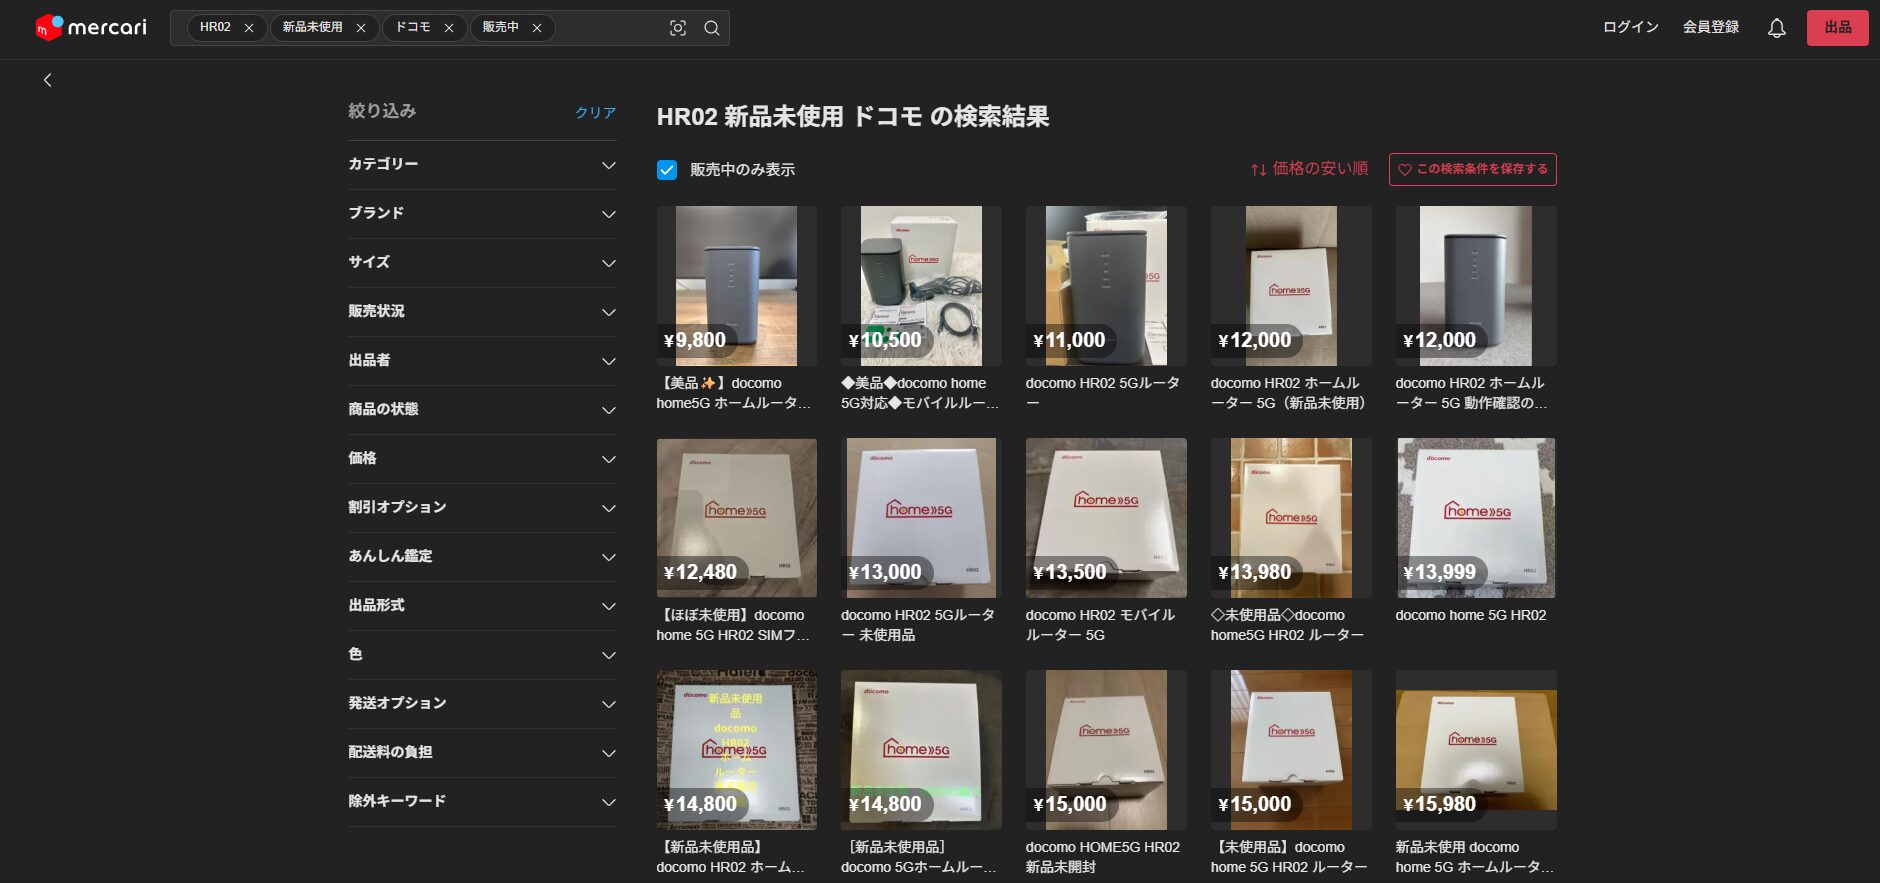The height and width of the screenshot is (883, 1880).
Task: Expand the 販売状況 filter
Action: coord(482,311)
